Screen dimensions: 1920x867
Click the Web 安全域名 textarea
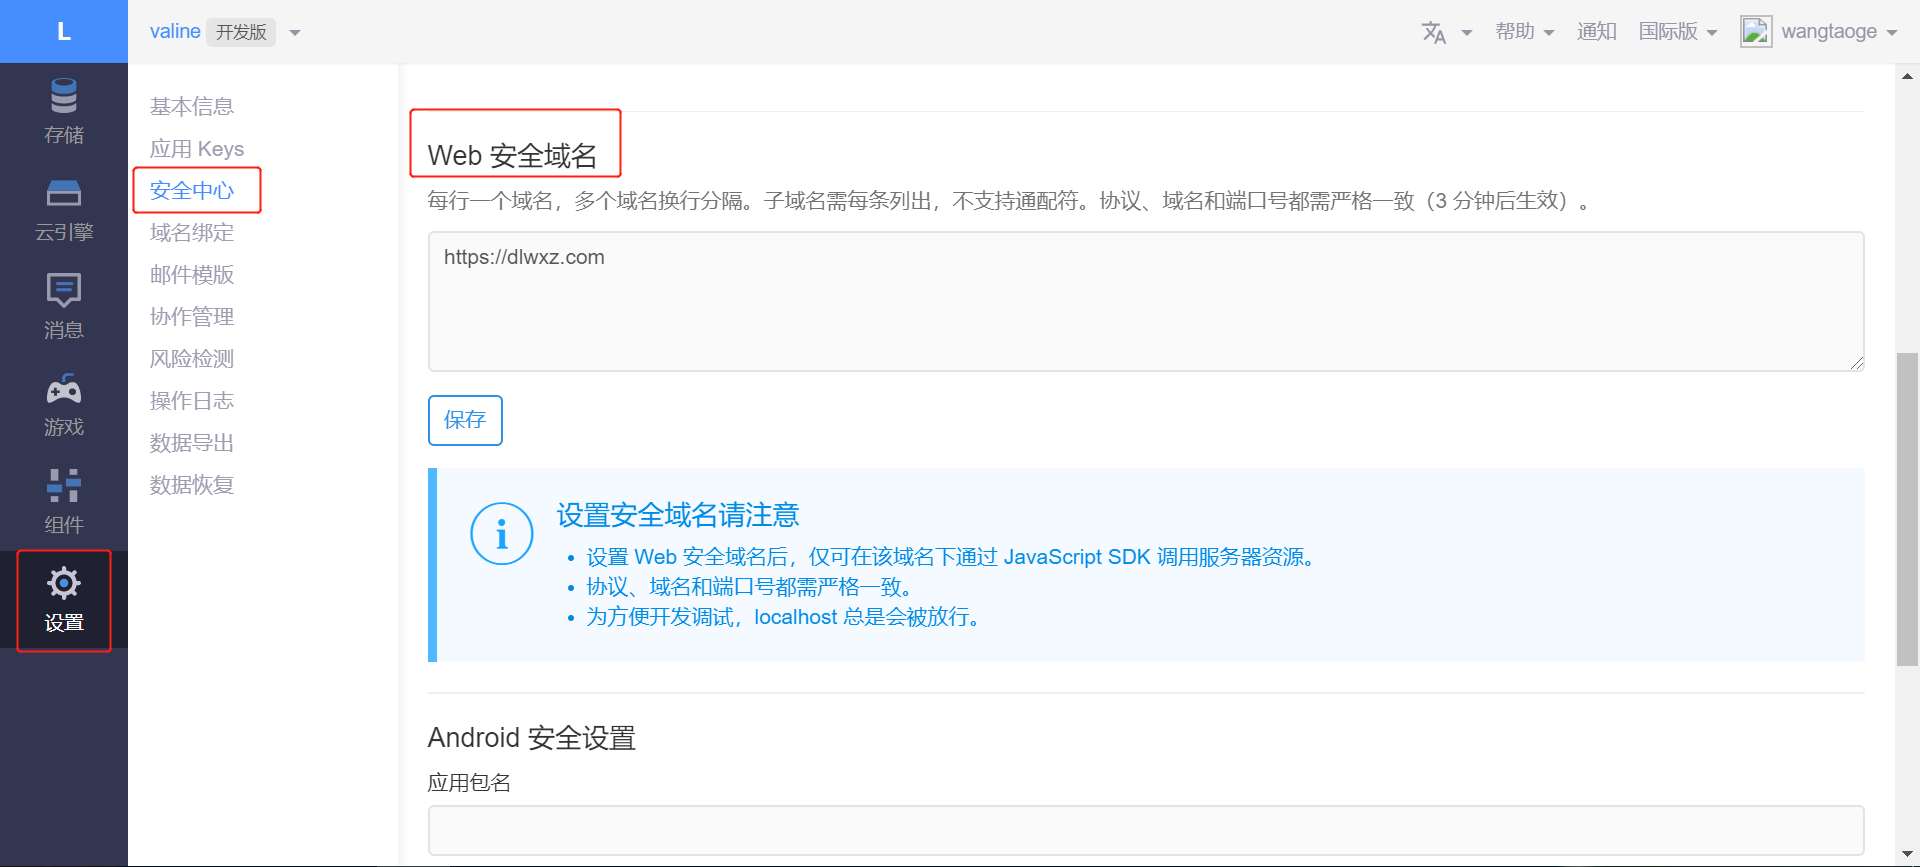(1145, 302)
